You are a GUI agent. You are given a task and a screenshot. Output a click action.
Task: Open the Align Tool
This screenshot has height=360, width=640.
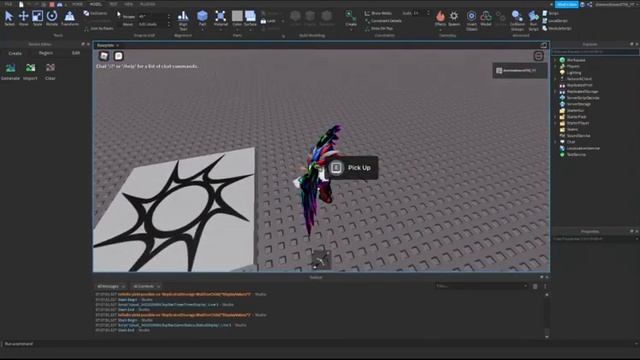pos(183,20)
